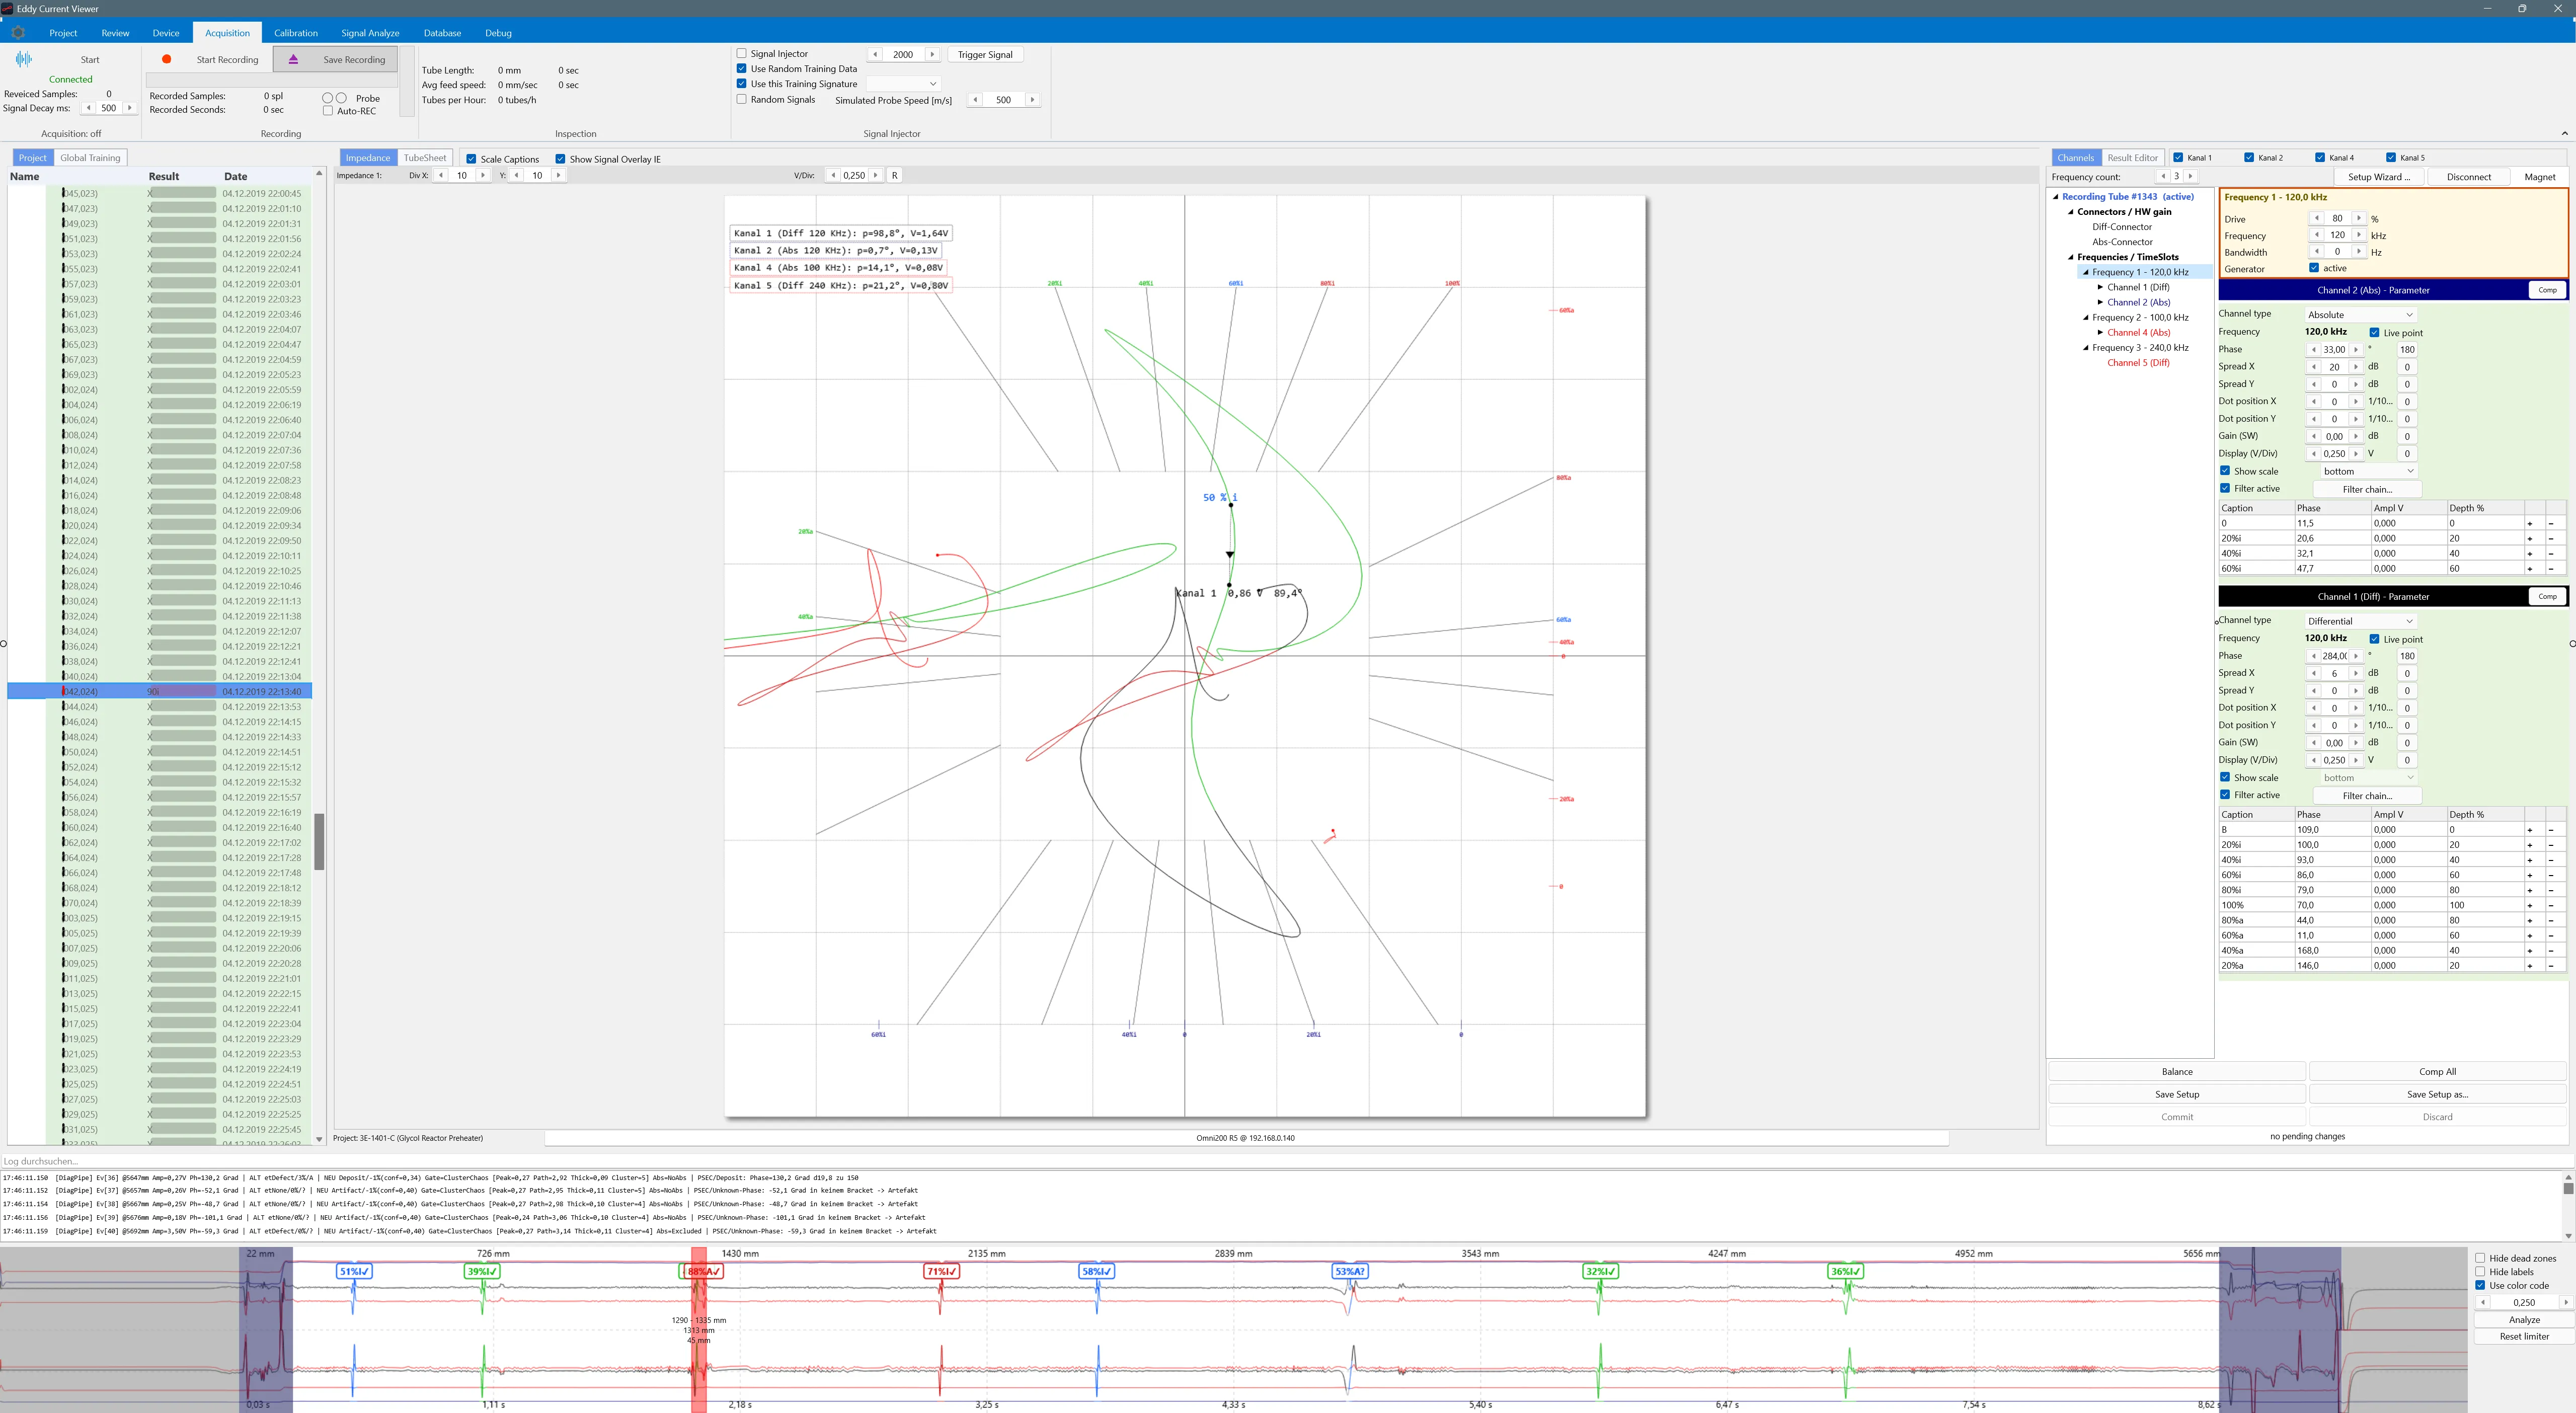Collapse Frequency 1 - 120,0 kHz node
2576x1413 pixels.
coord(2085,272)
